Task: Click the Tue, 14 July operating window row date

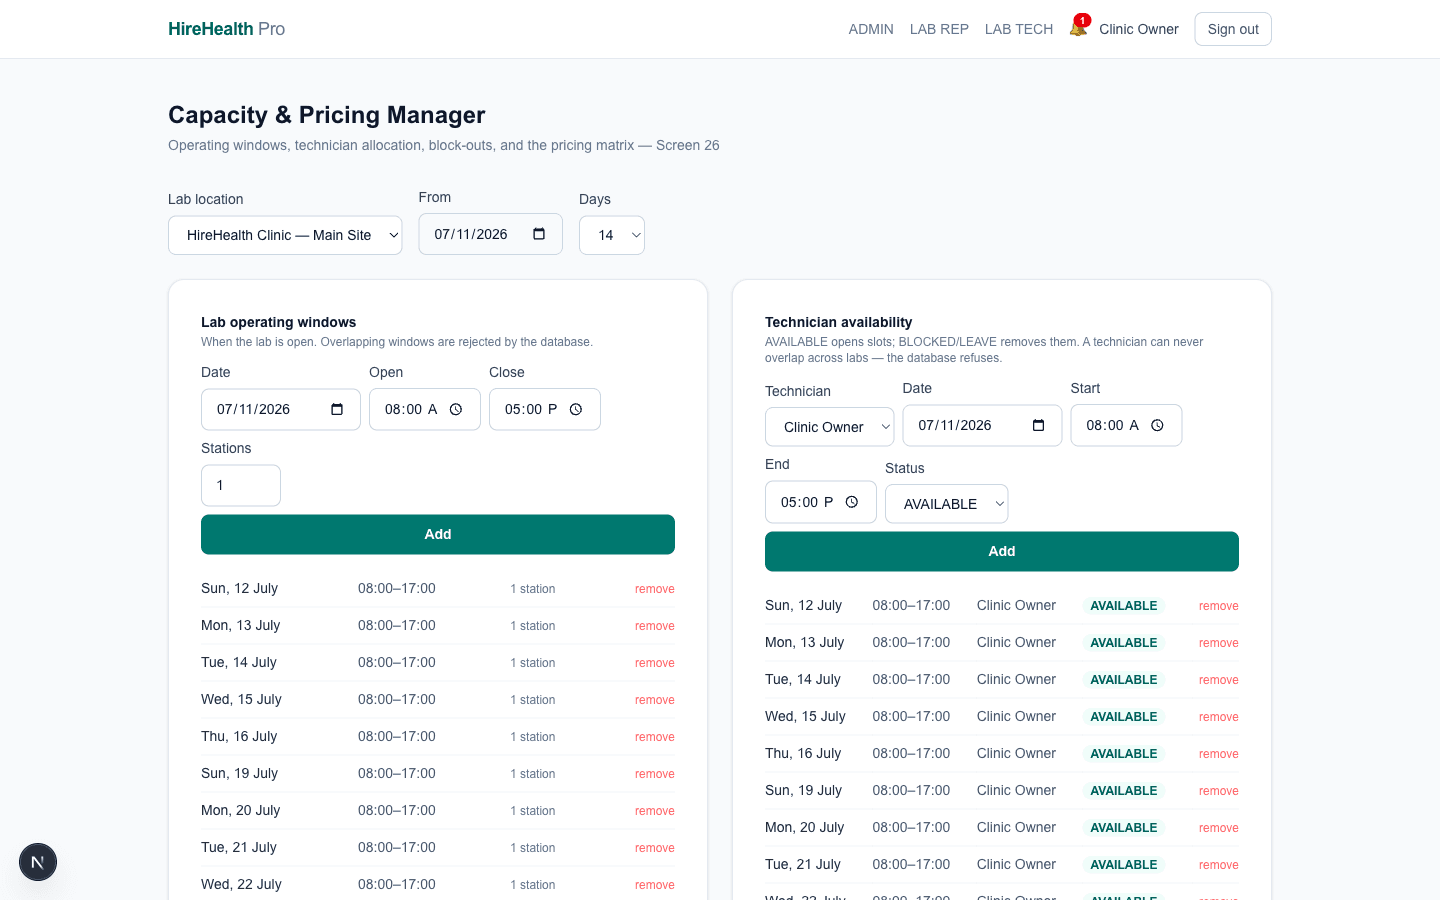Action: (239, 662)
